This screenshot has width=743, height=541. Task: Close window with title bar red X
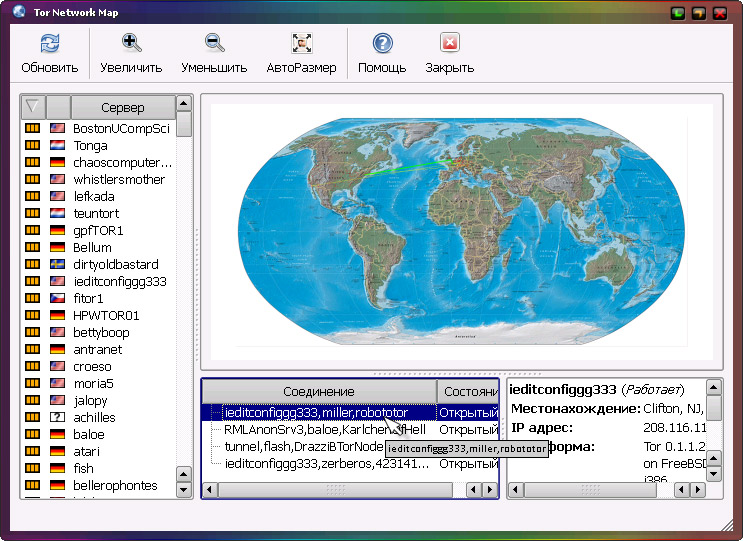point(720,13)
